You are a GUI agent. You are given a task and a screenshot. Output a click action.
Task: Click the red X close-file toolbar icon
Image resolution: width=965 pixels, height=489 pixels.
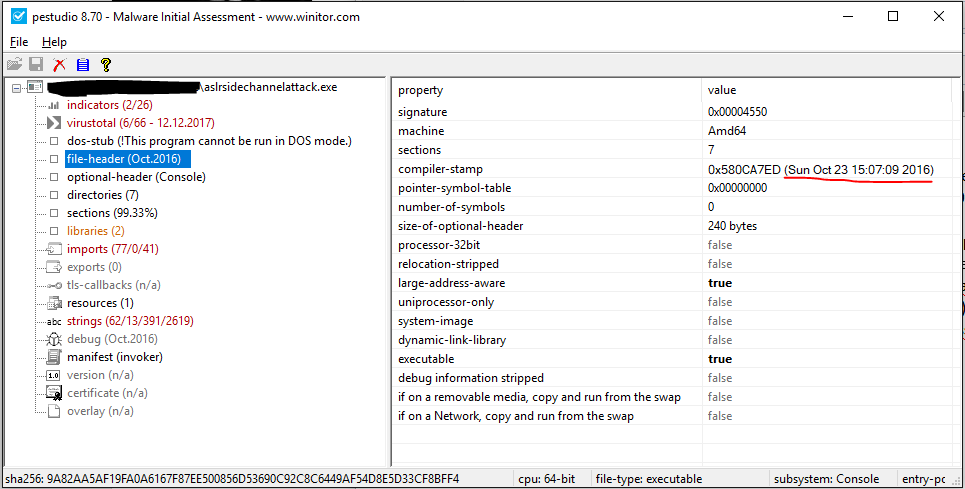click(59, 65)
